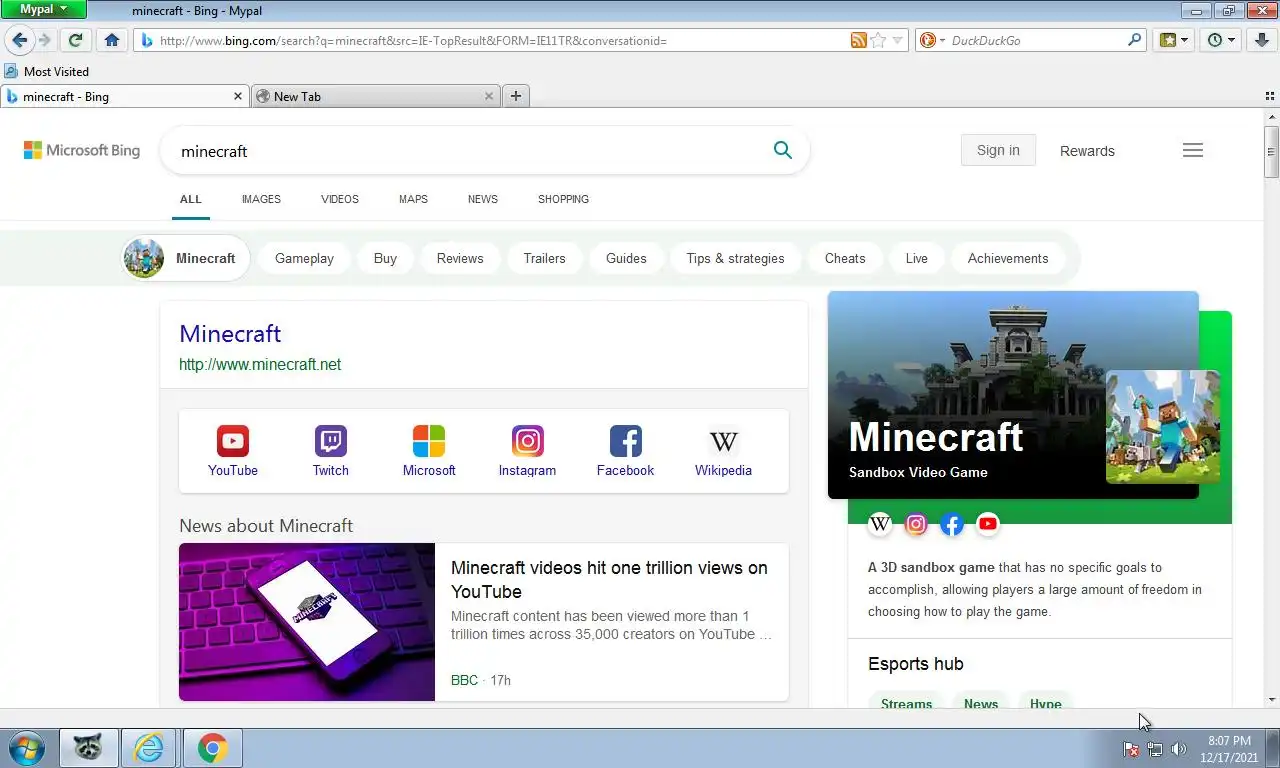The width and height of the screenshot is (1280, 768).
Task: Open the browser home page icon
Action: [x=111, y=40]
